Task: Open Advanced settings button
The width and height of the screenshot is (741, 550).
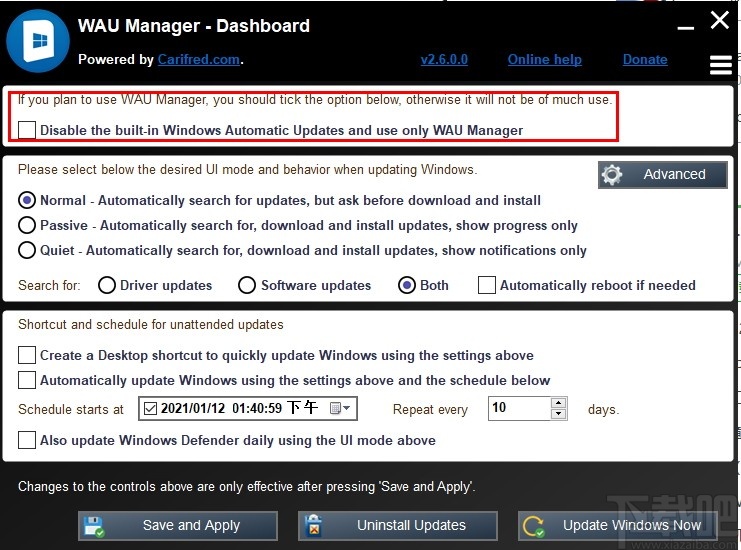Action: (663, 175)
